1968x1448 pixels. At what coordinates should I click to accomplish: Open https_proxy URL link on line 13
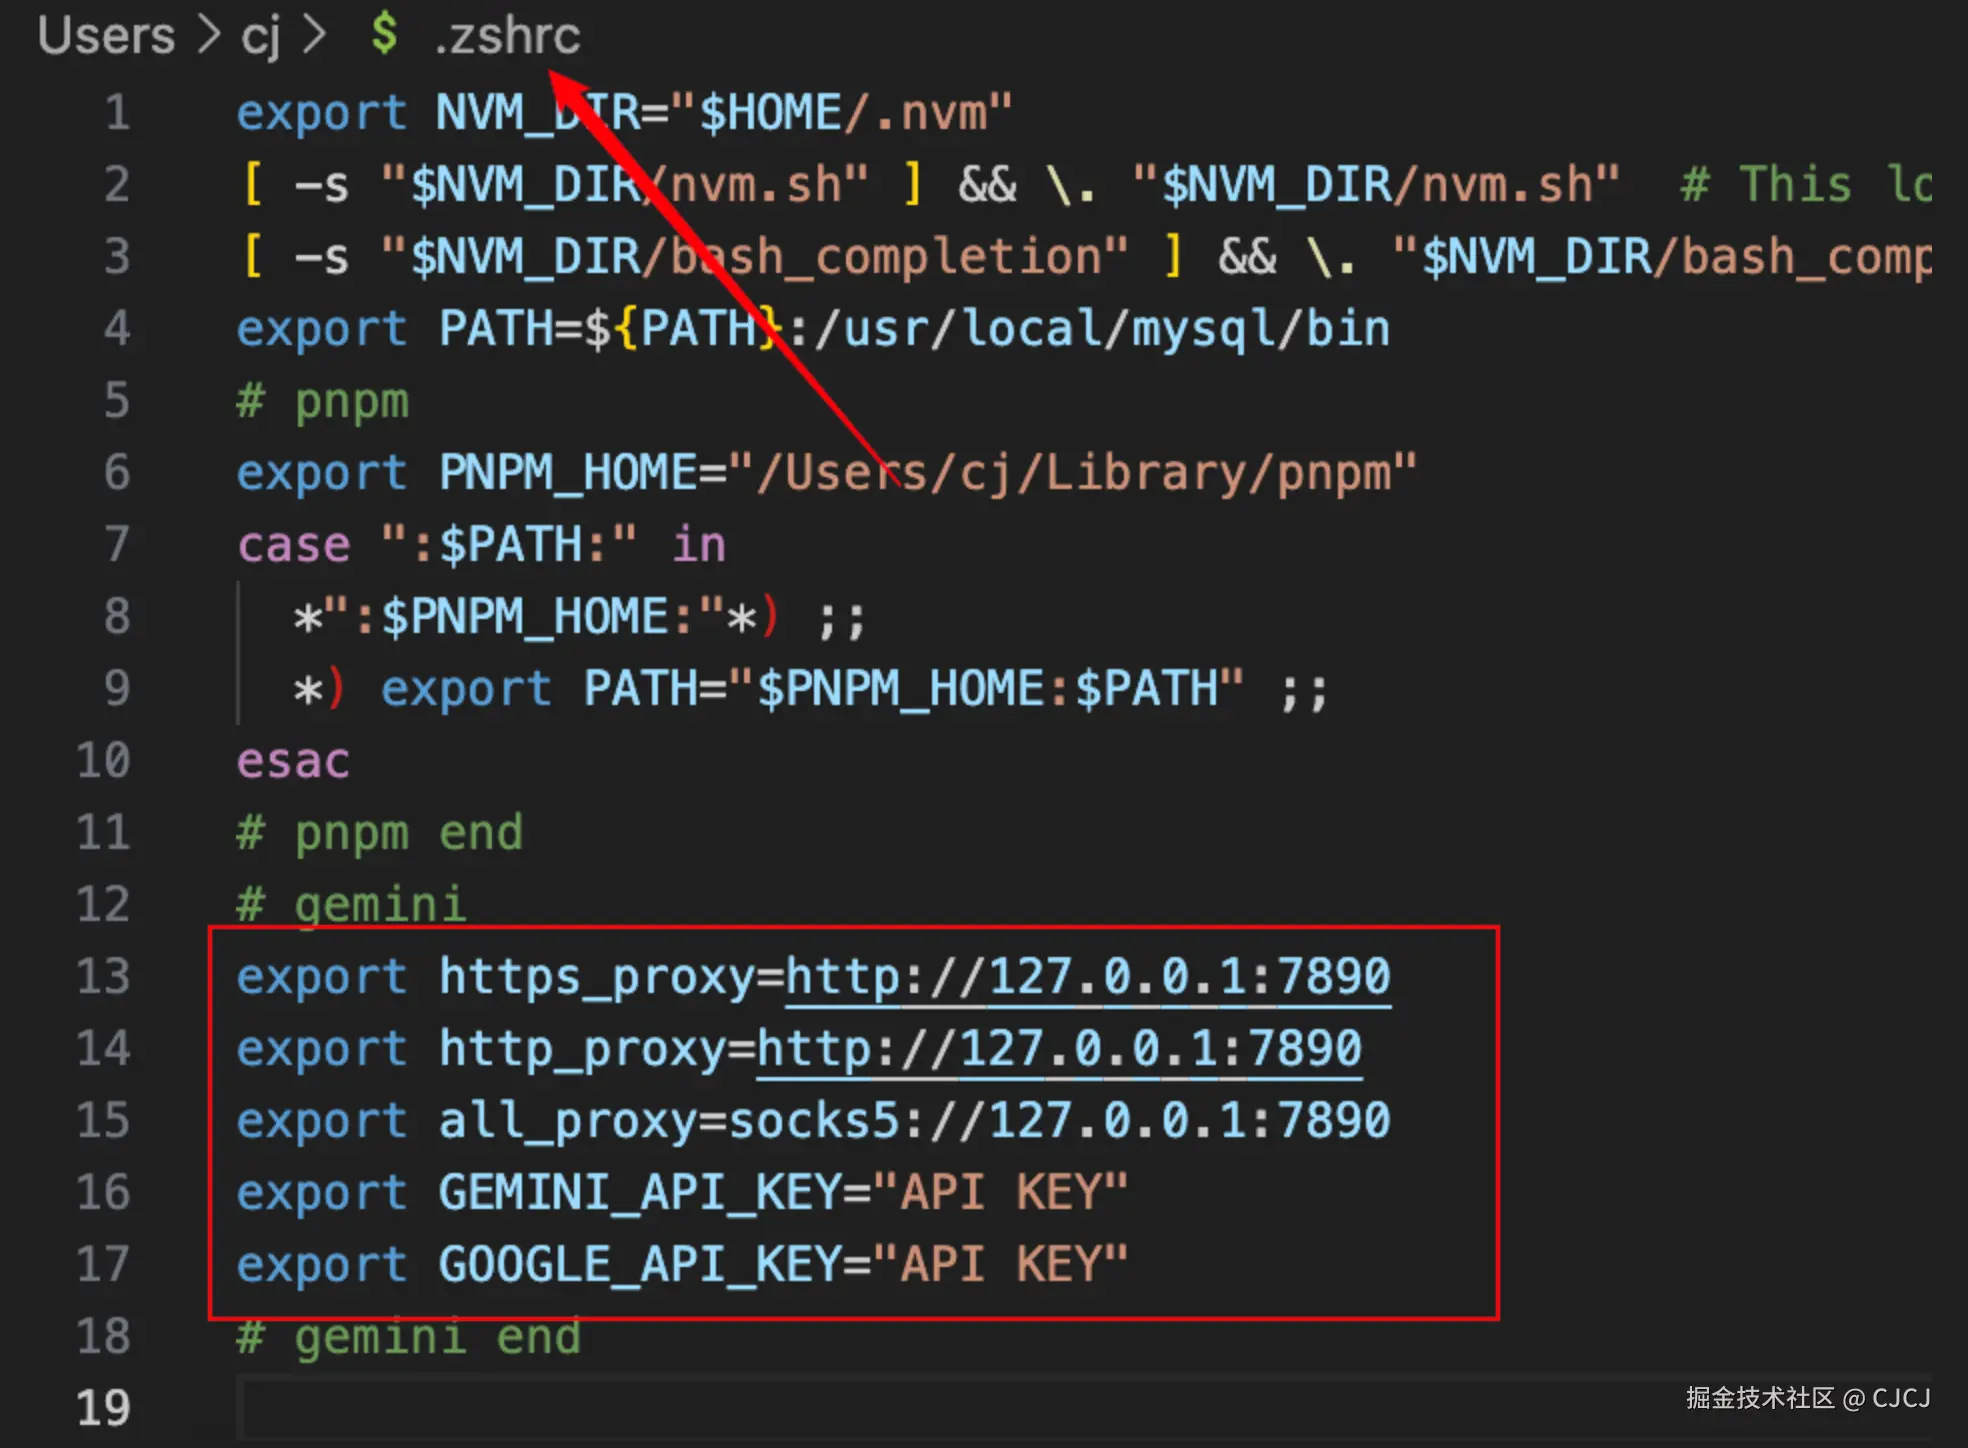pos(1088,977)
